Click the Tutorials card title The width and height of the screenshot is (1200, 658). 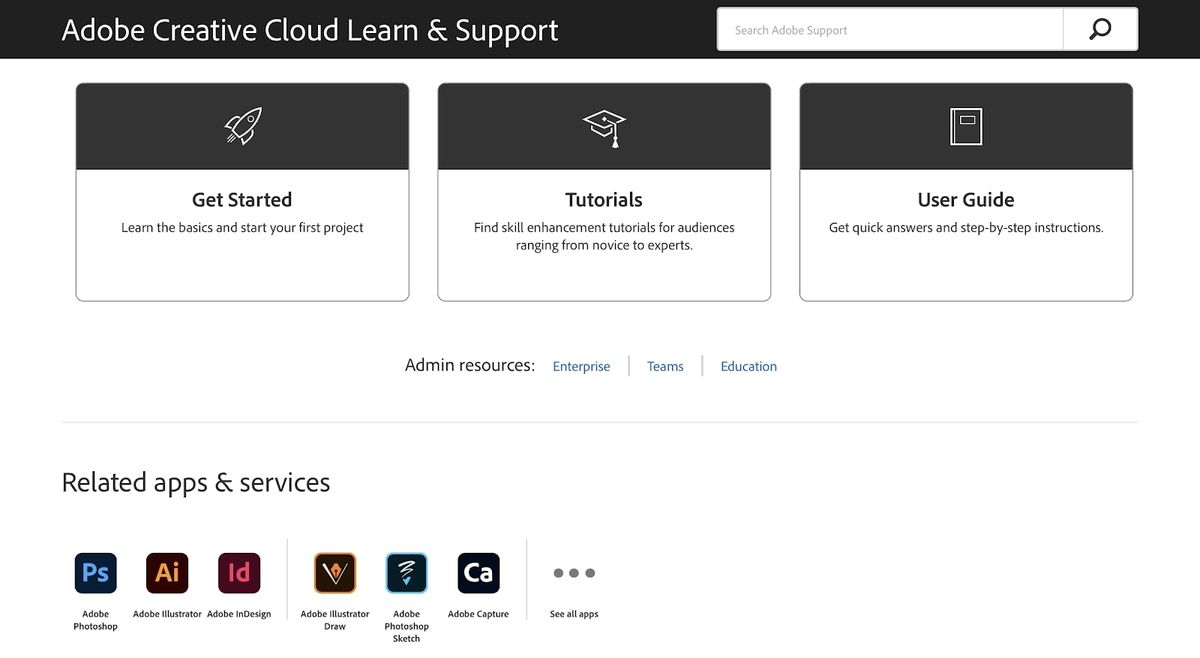click(x=604, y=200)
